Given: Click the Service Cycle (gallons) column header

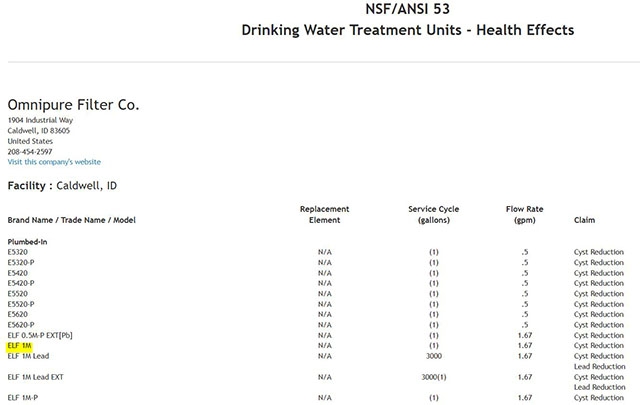Looking at the screenshot, I should pos(433,213).
